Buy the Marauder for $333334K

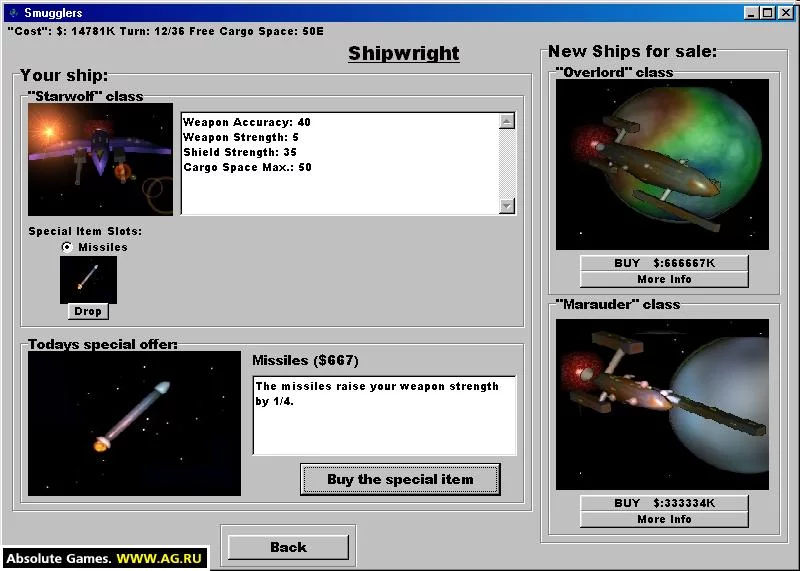664,503
